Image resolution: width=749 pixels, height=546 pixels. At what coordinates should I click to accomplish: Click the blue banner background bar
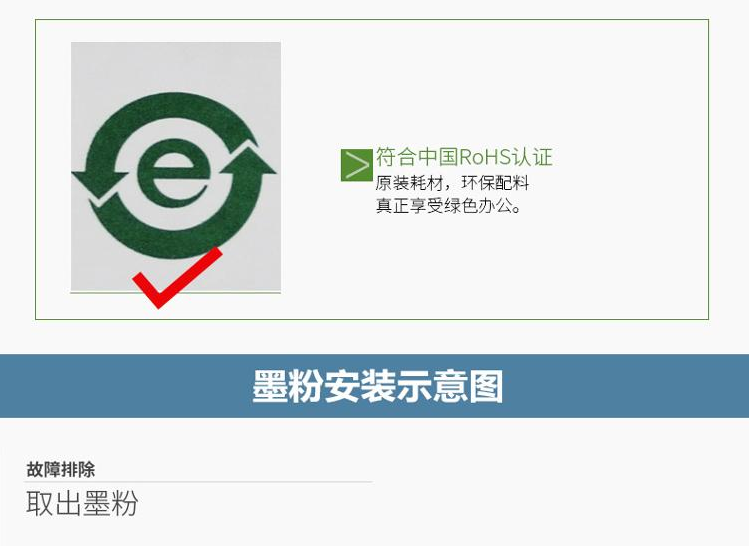(x=374, y=386)
